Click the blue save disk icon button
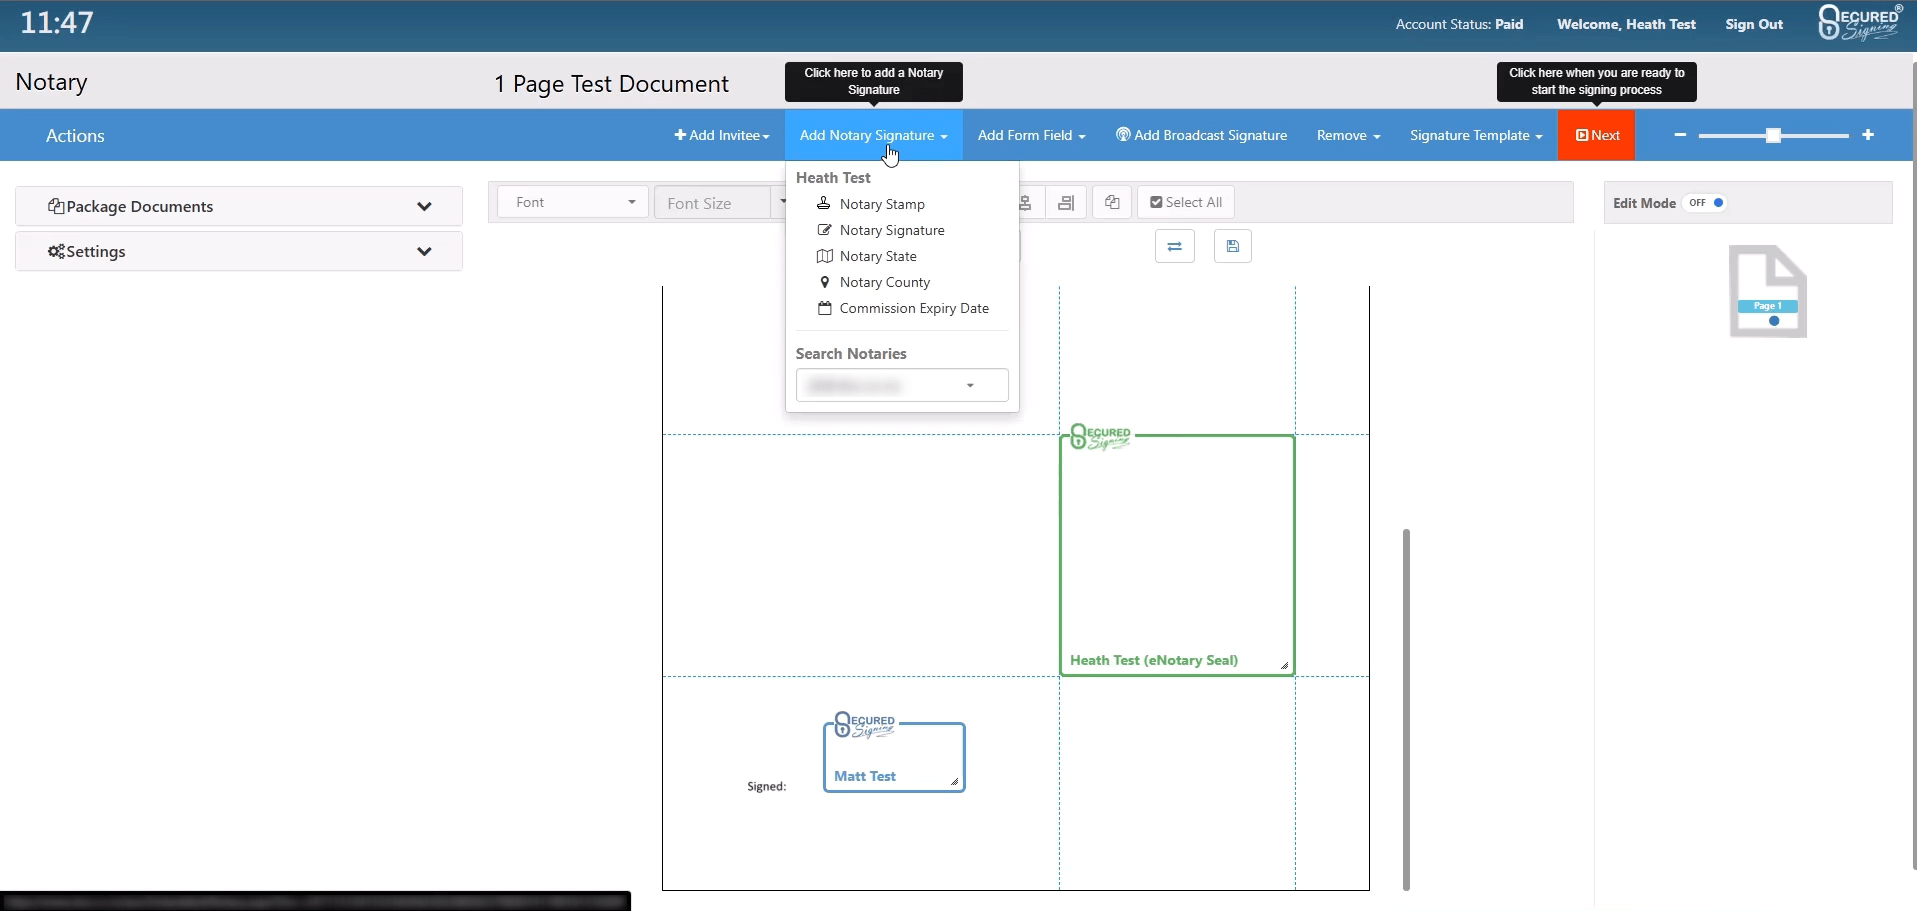1917x911 pixels. point(1232,247)
